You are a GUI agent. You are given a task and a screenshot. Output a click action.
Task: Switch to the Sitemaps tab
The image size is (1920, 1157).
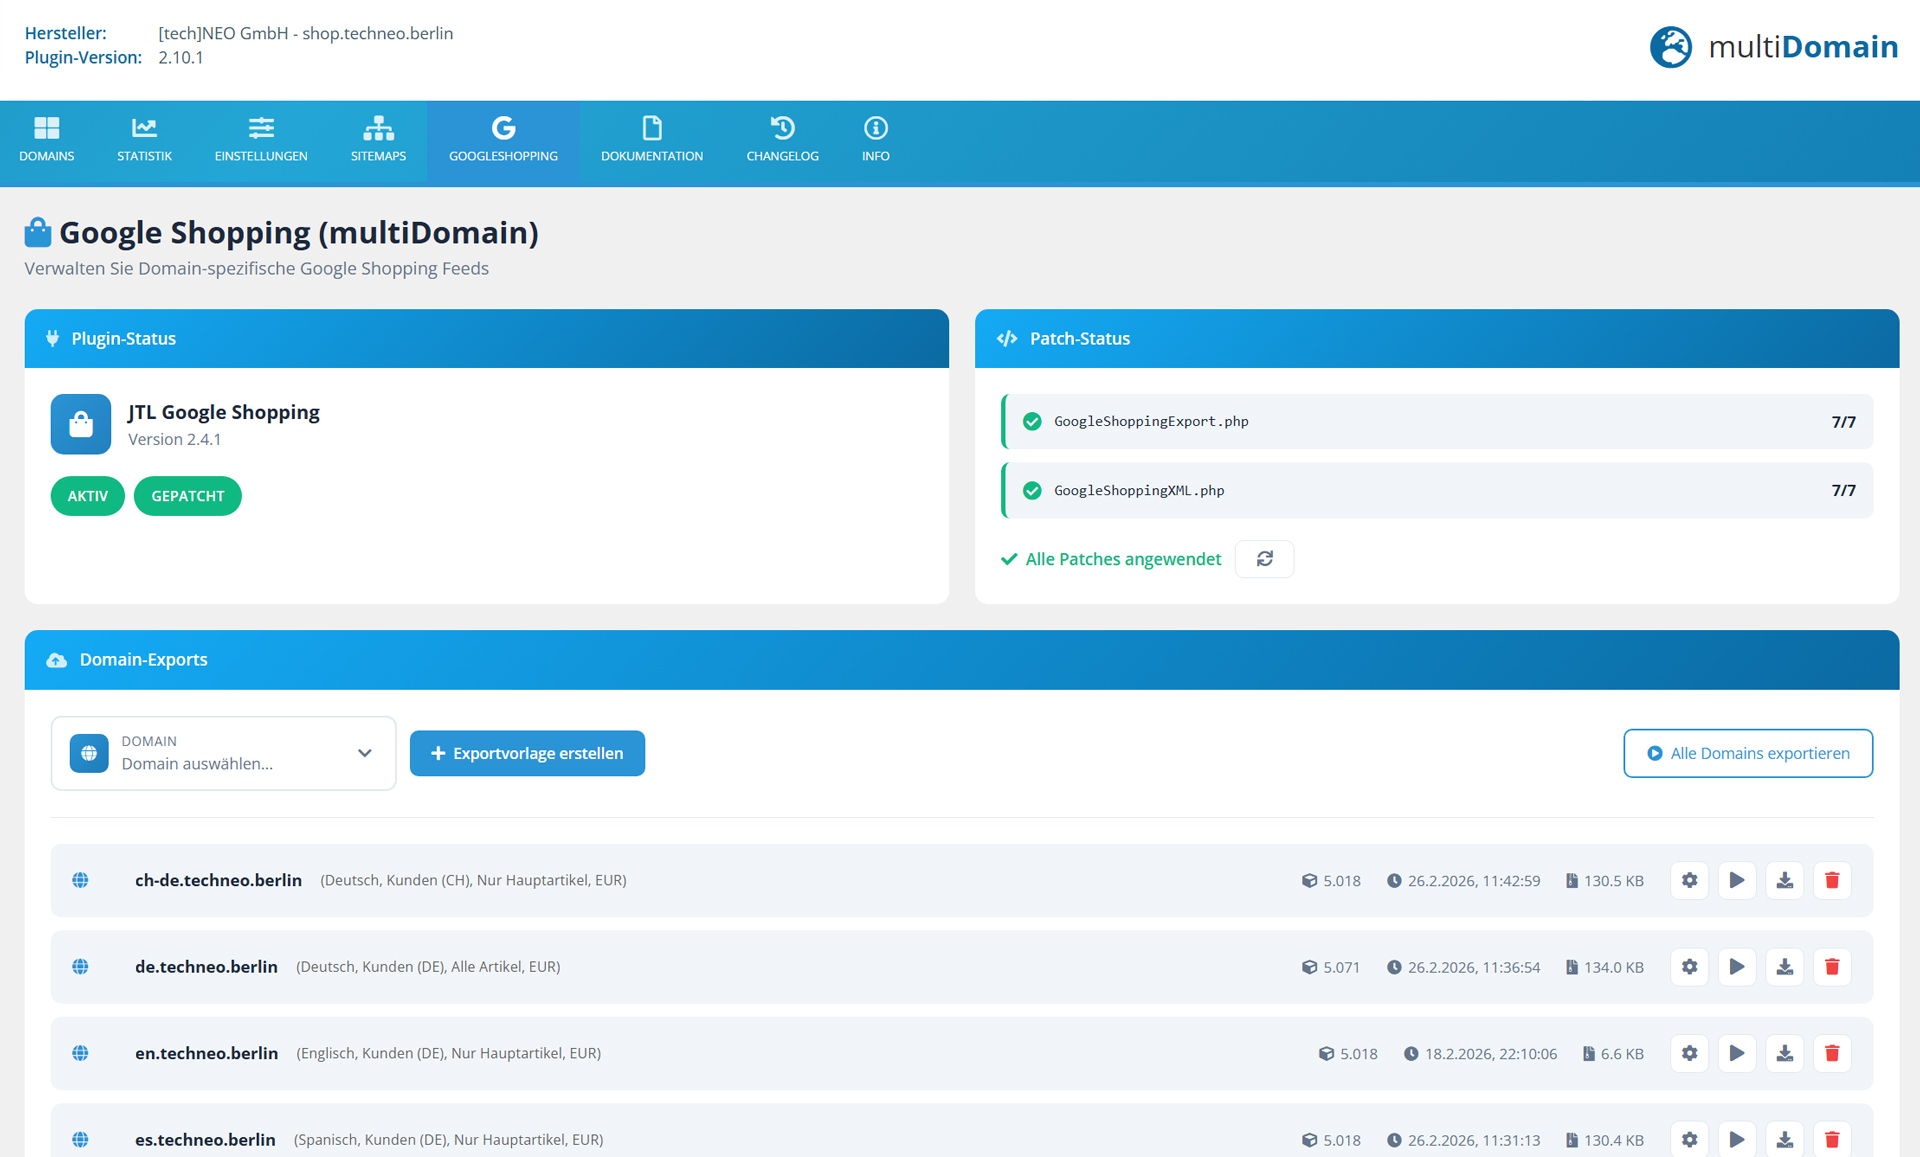click(x=378, y=140)
